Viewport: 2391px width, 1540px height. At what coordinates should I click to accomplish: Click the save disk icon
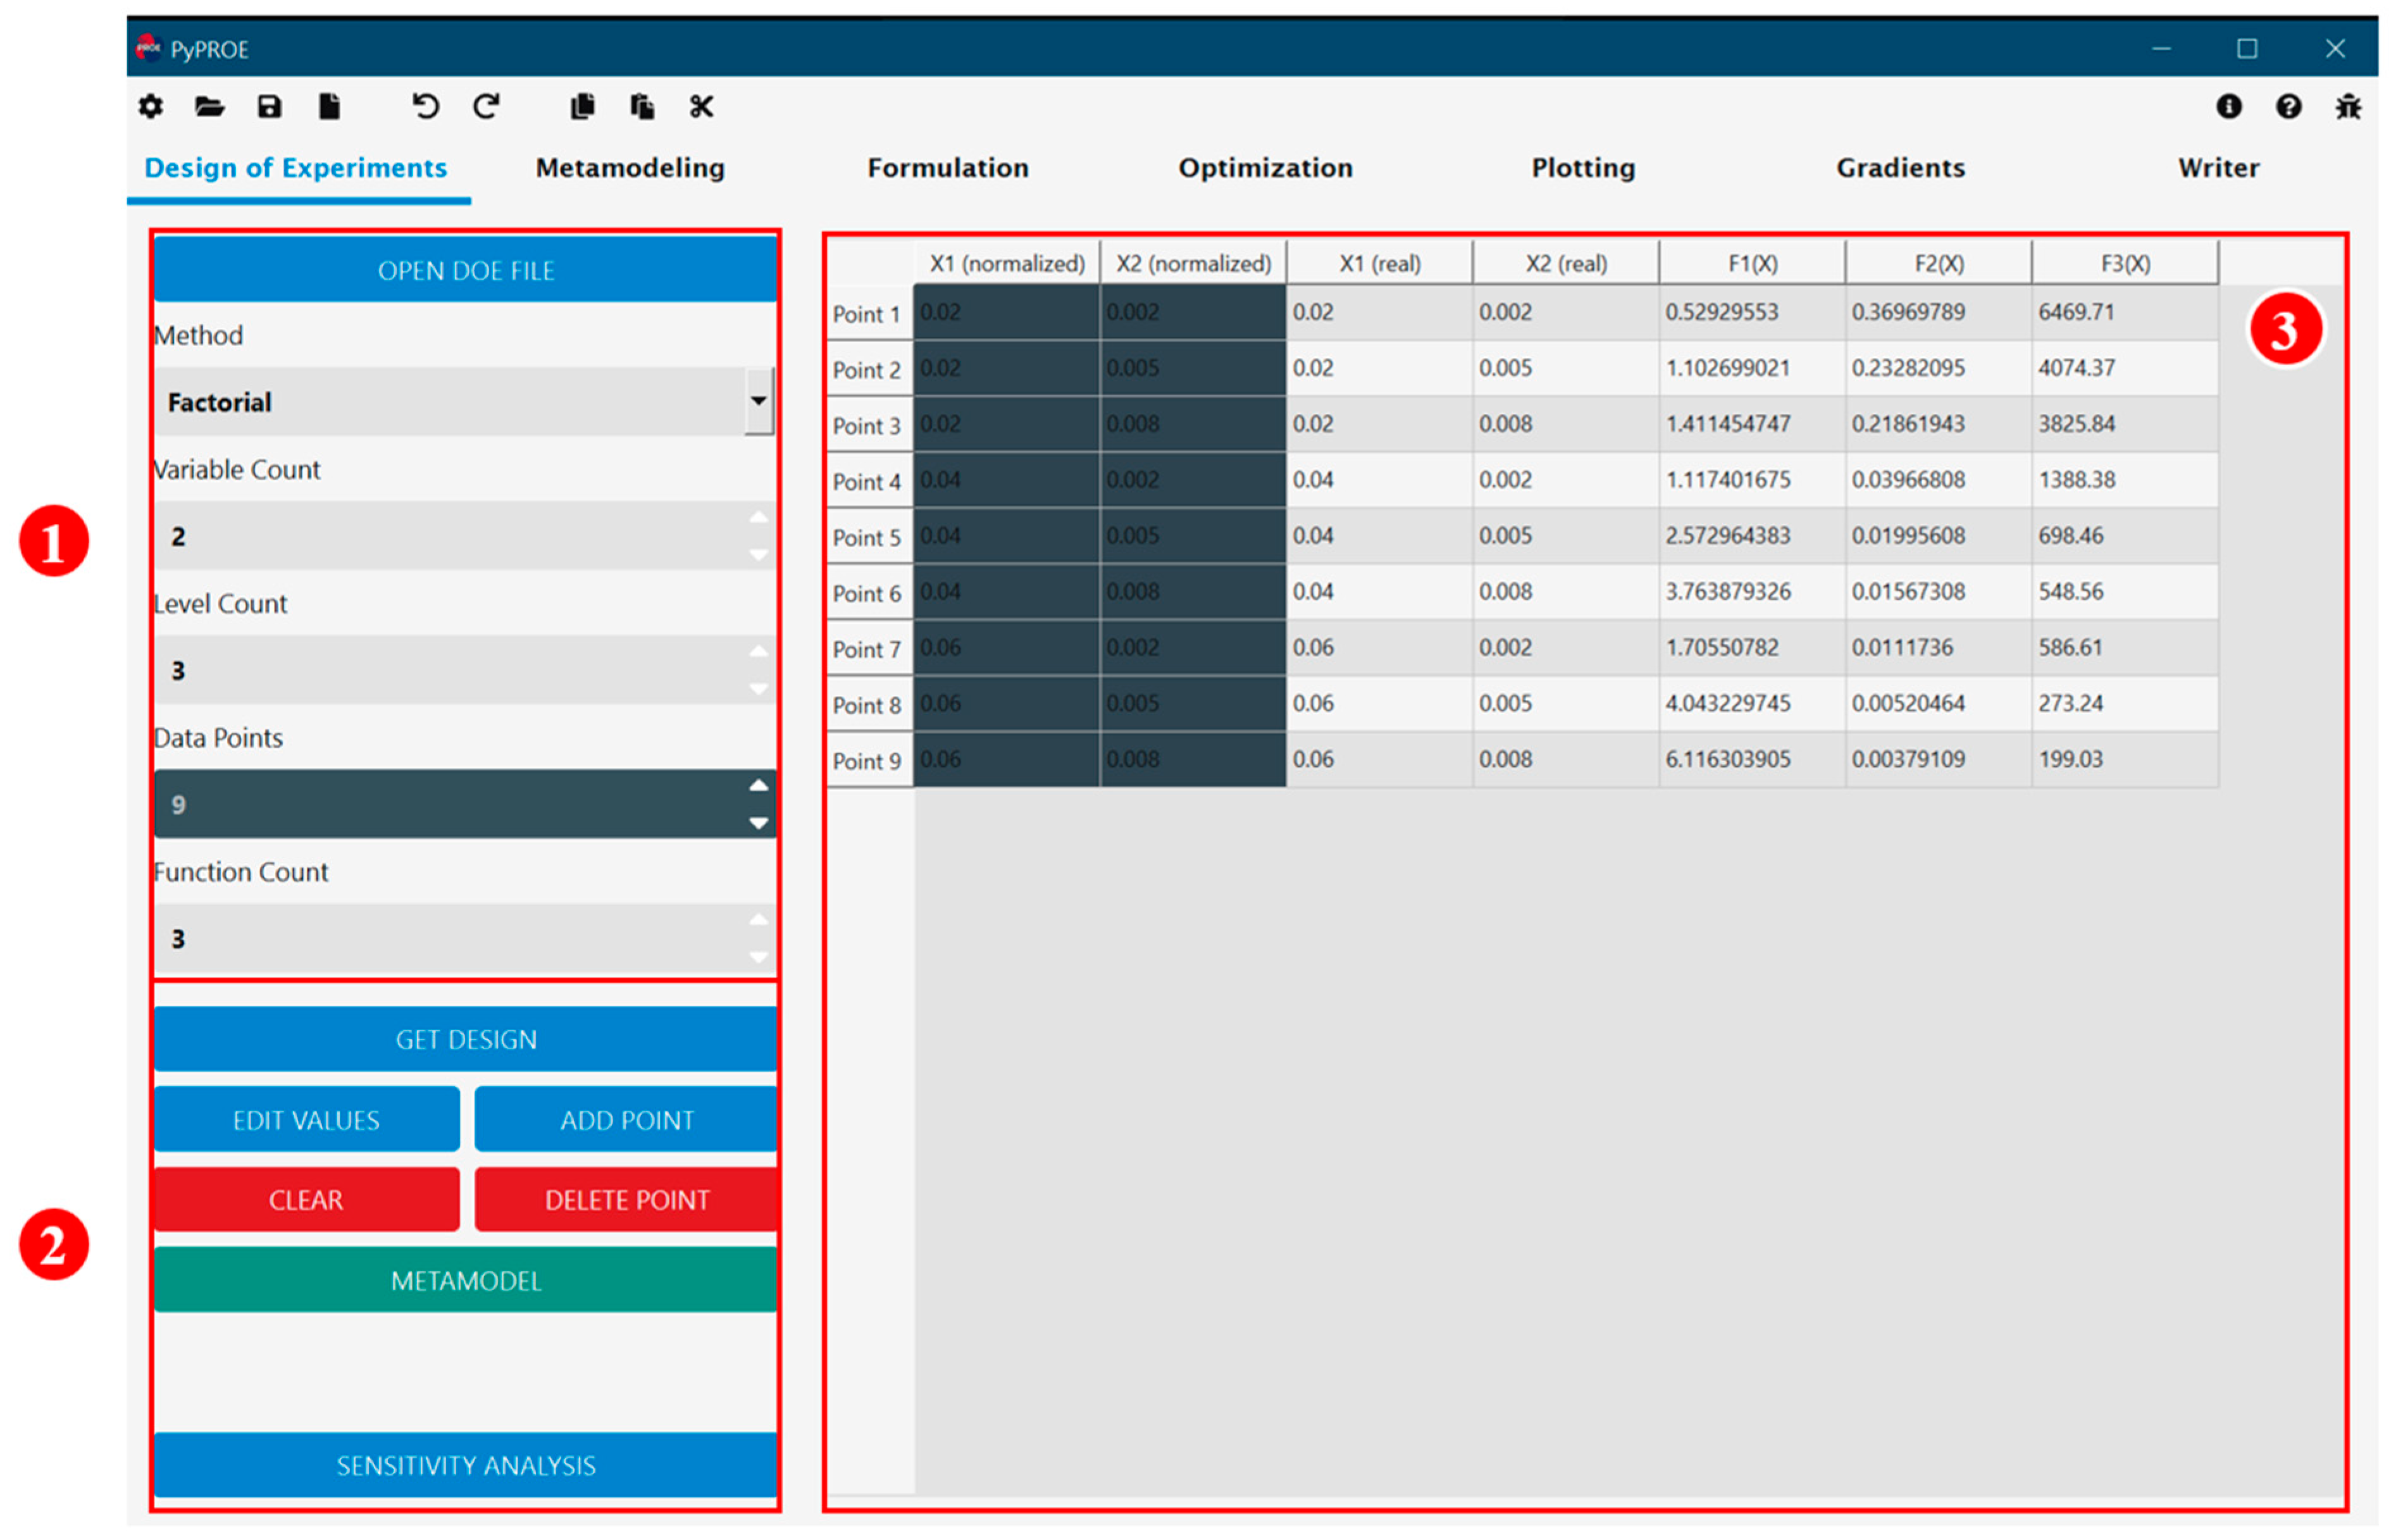point(269,106)
